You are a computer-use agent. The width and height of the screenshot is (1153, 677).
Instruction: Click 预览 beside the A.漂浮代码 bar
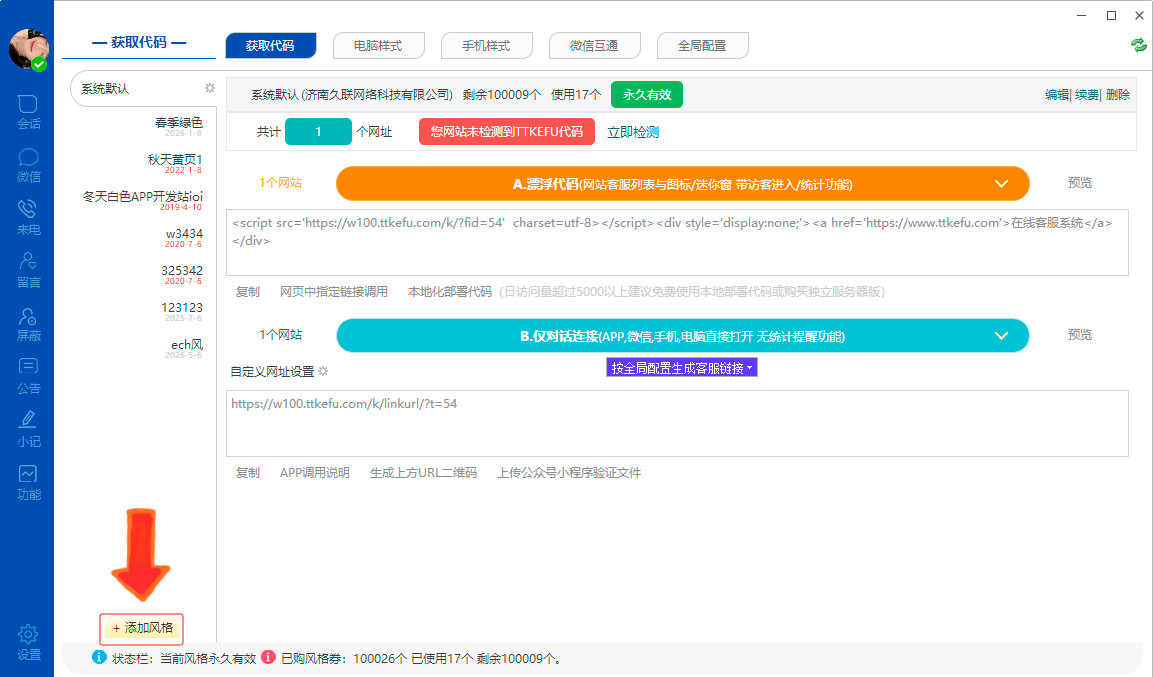click(1079, 183)
